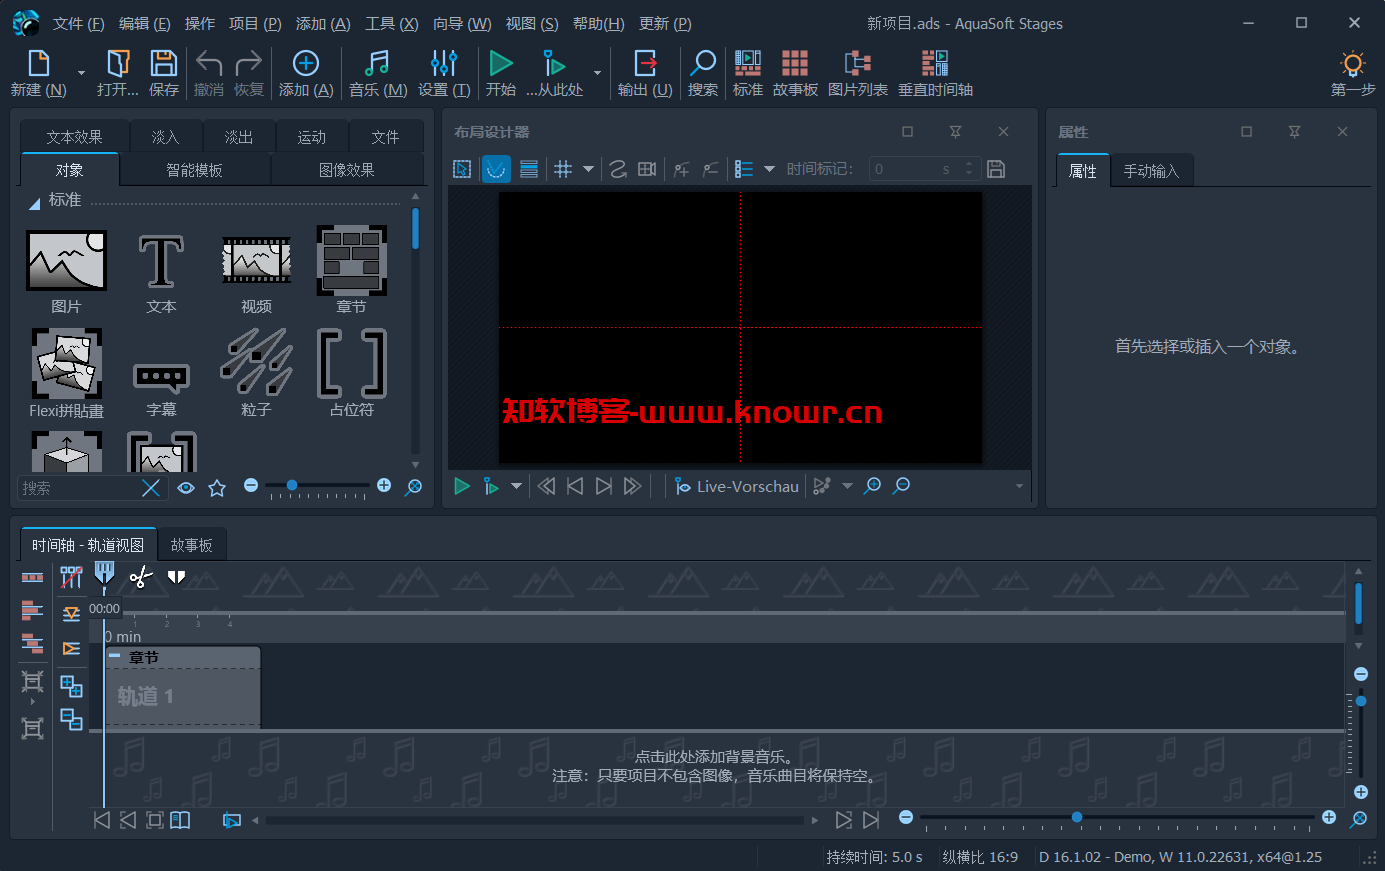Viewport: 1385px width, 871px height.
Task: Open the grid options dropdown arrow
Action: [589, 169]
